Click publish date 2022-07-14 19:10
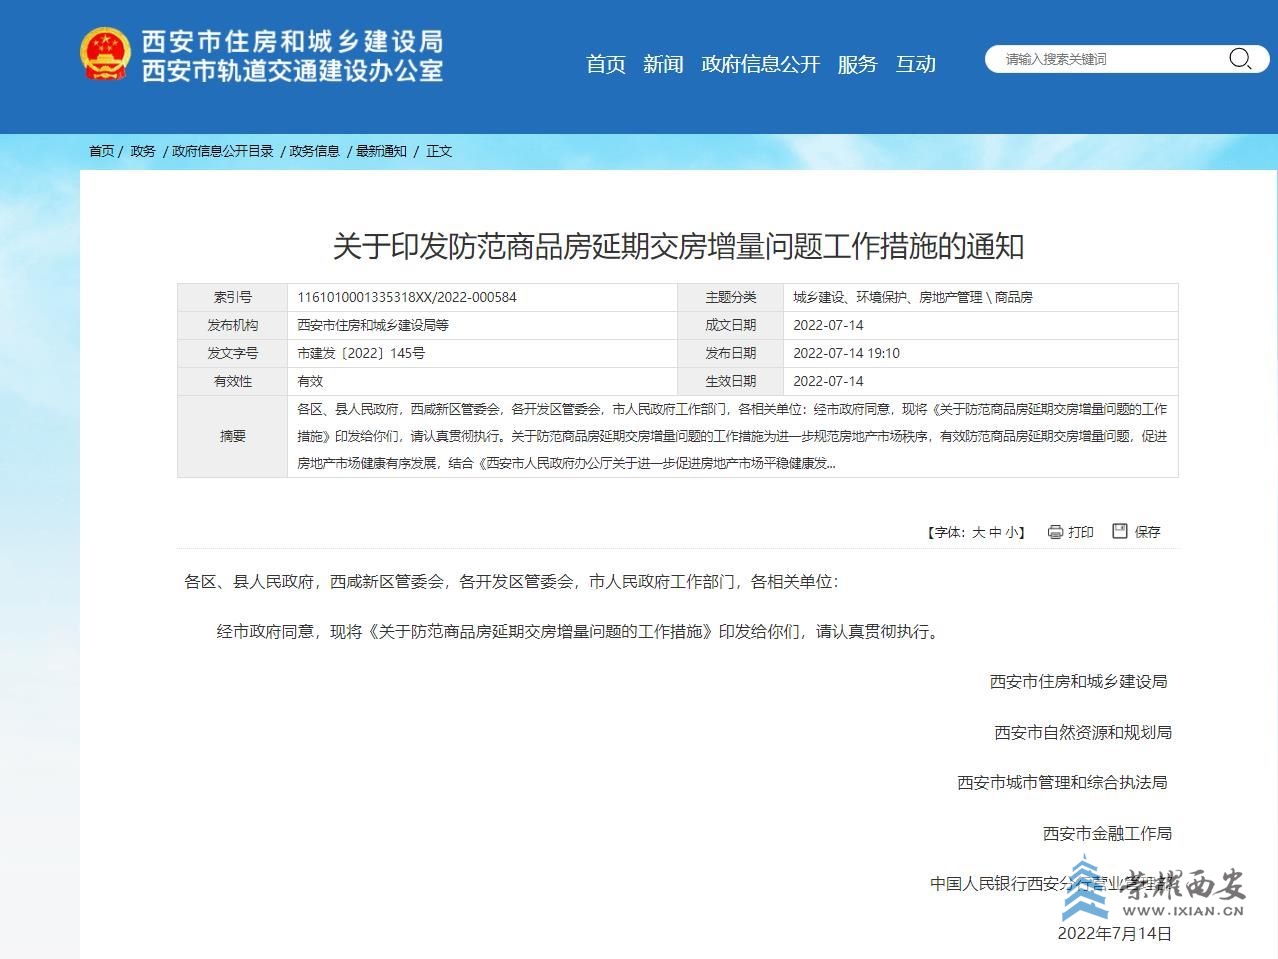 (847, 353)
